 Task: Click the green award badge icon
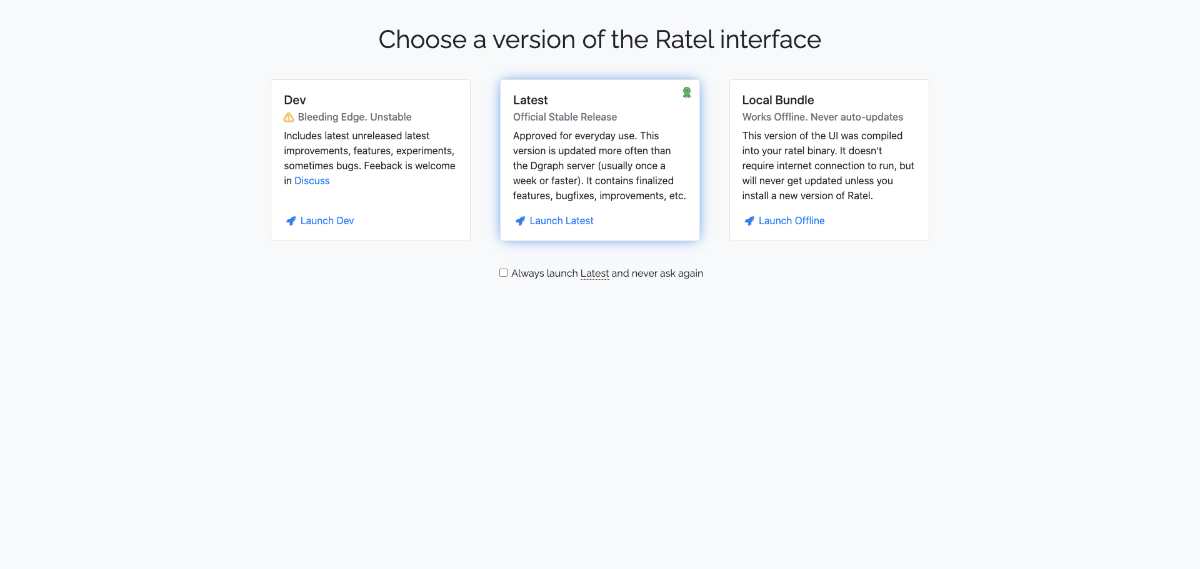tap(686, 92)
